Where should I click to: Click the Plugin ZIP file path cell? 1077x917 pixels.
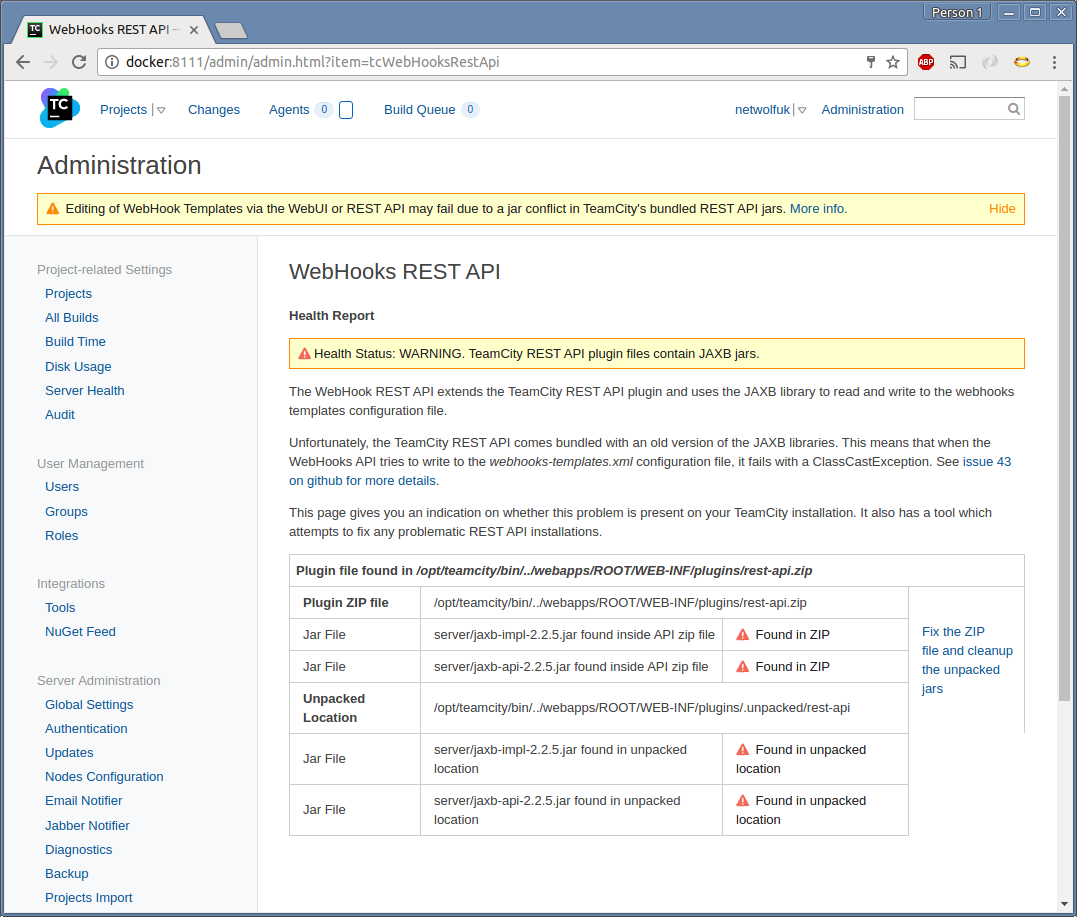pyautogui.click(x=664, y=602)
